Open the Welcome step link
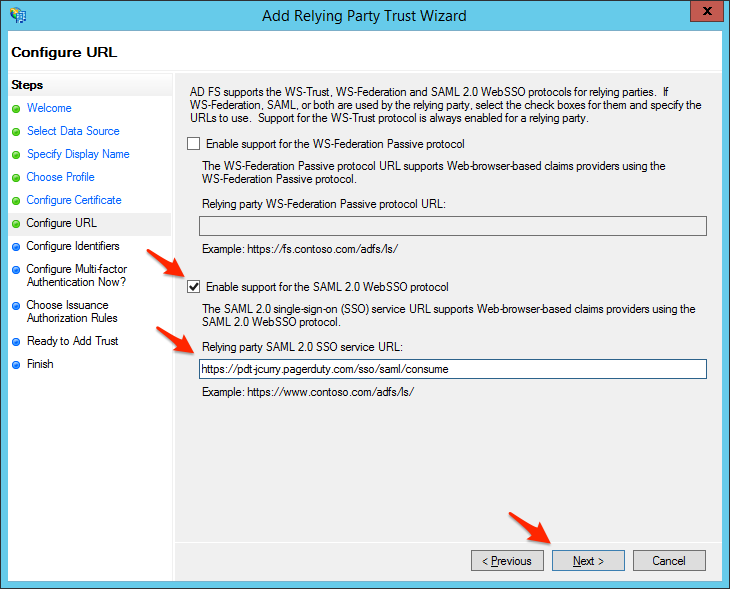 [x=49, y=108]
